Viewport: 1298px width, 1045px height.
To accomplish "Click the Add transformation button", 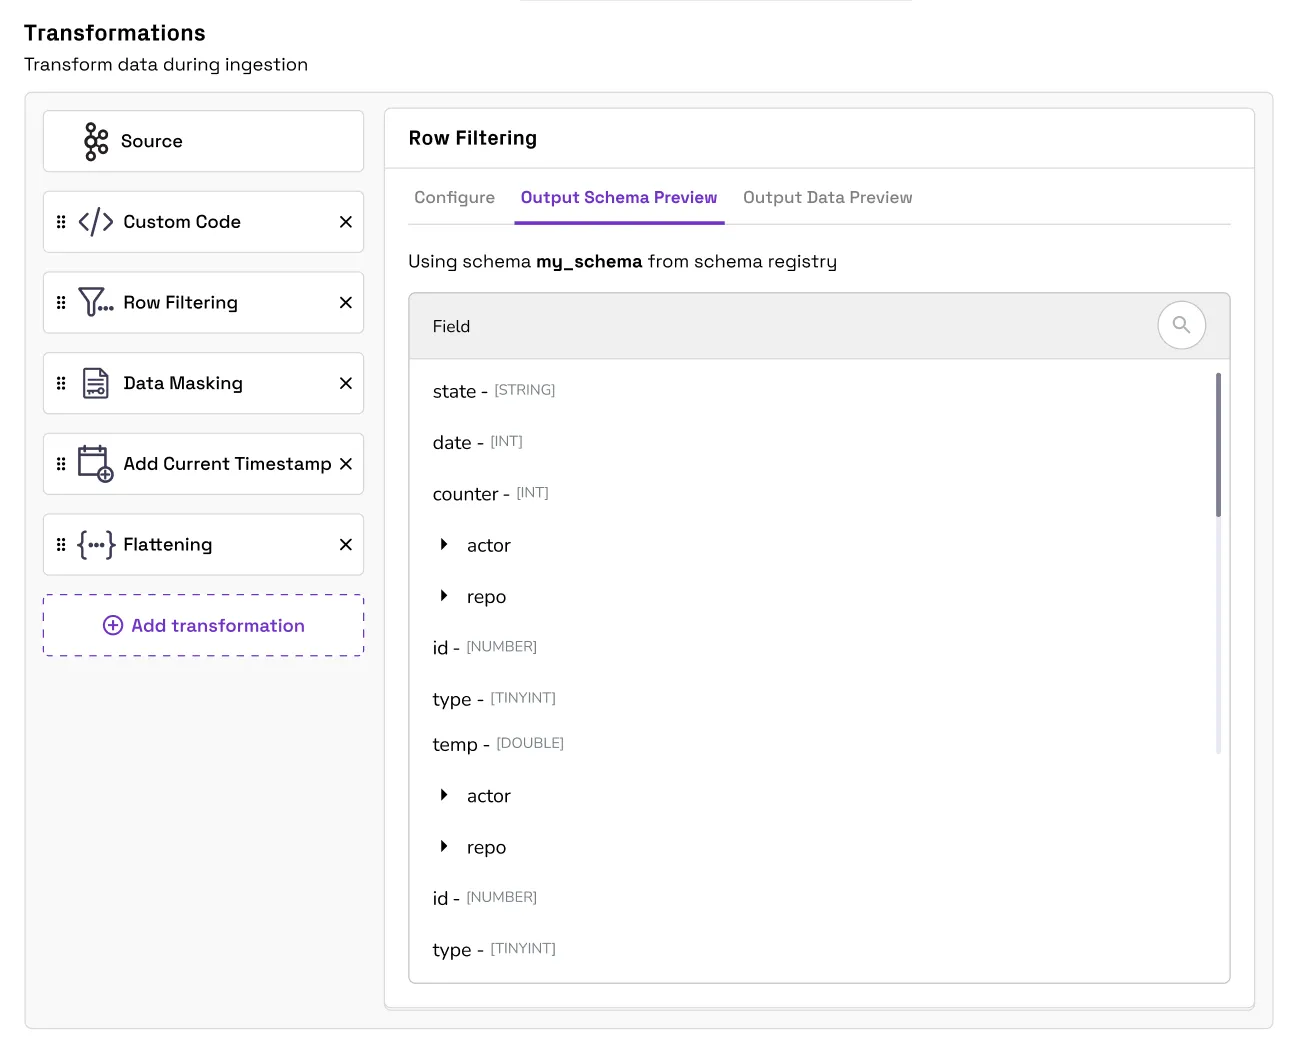I will (x=203, y=625).
